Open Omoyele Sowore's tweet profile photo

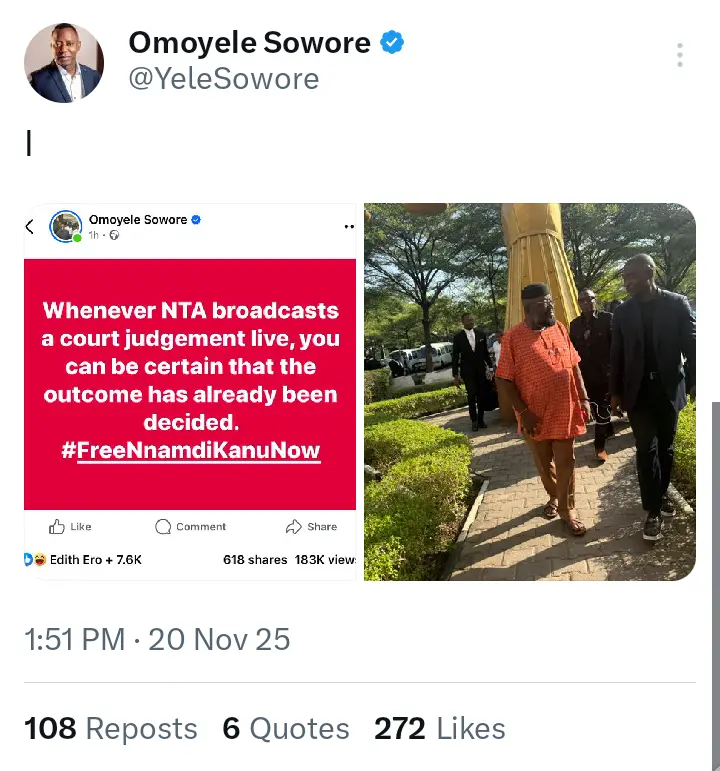64,63
